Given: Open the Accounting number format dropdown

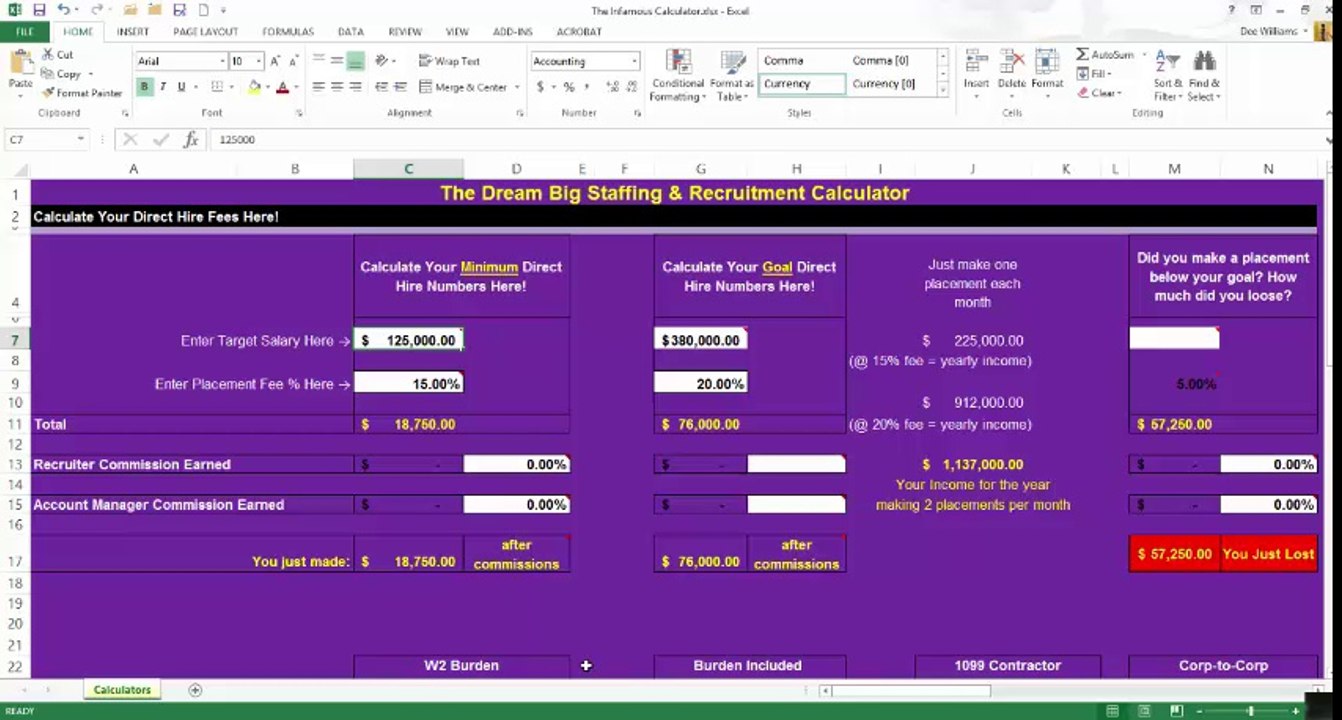Looking at the screenshot, I should tap(633, 61).
